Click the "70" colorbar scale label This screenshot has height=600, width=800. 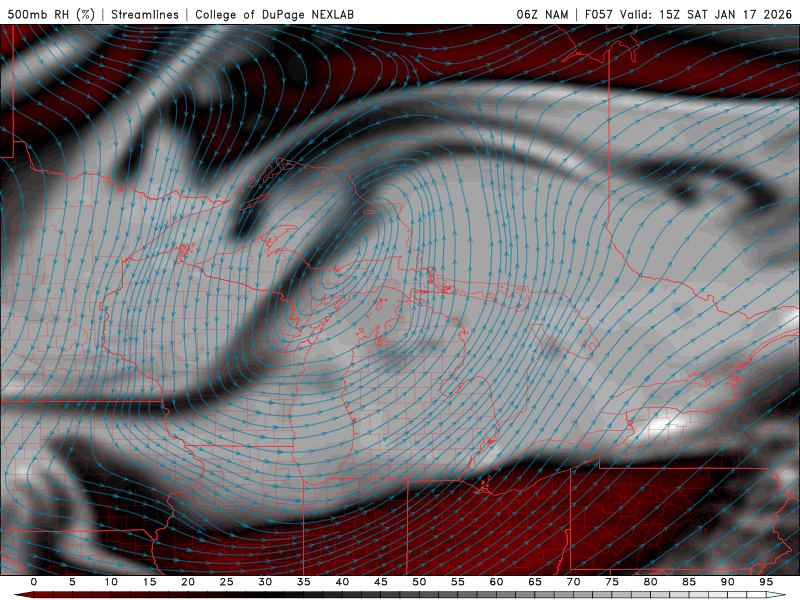[x=573, y=582]
